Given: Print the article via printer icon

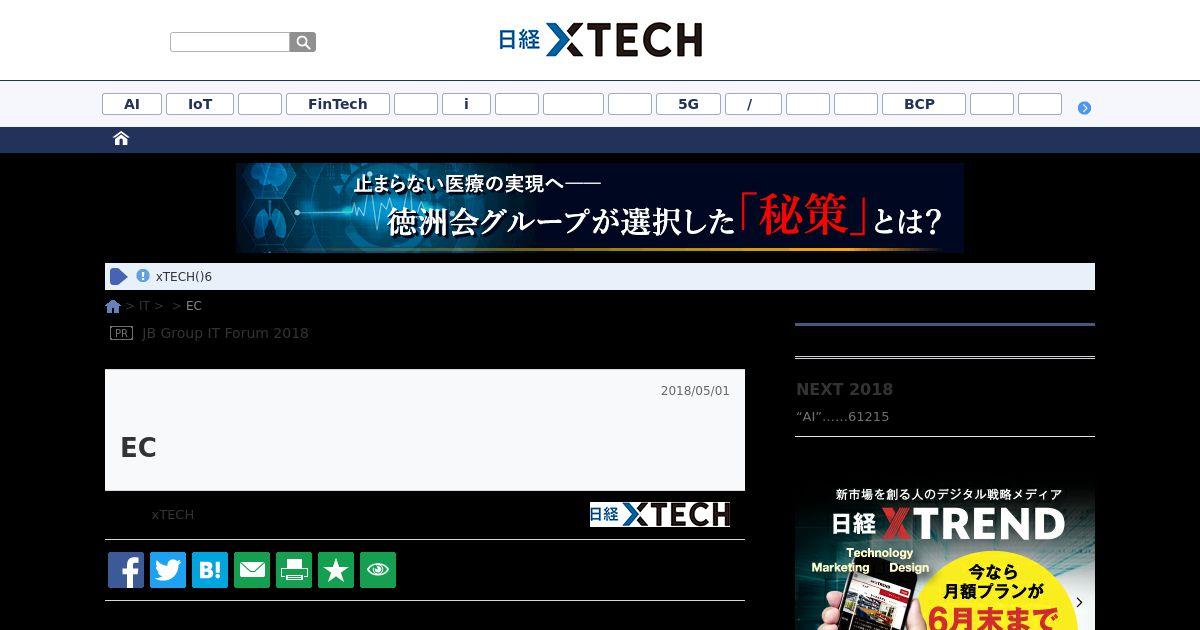Looking at the screenshot, I should coord(294,570).
